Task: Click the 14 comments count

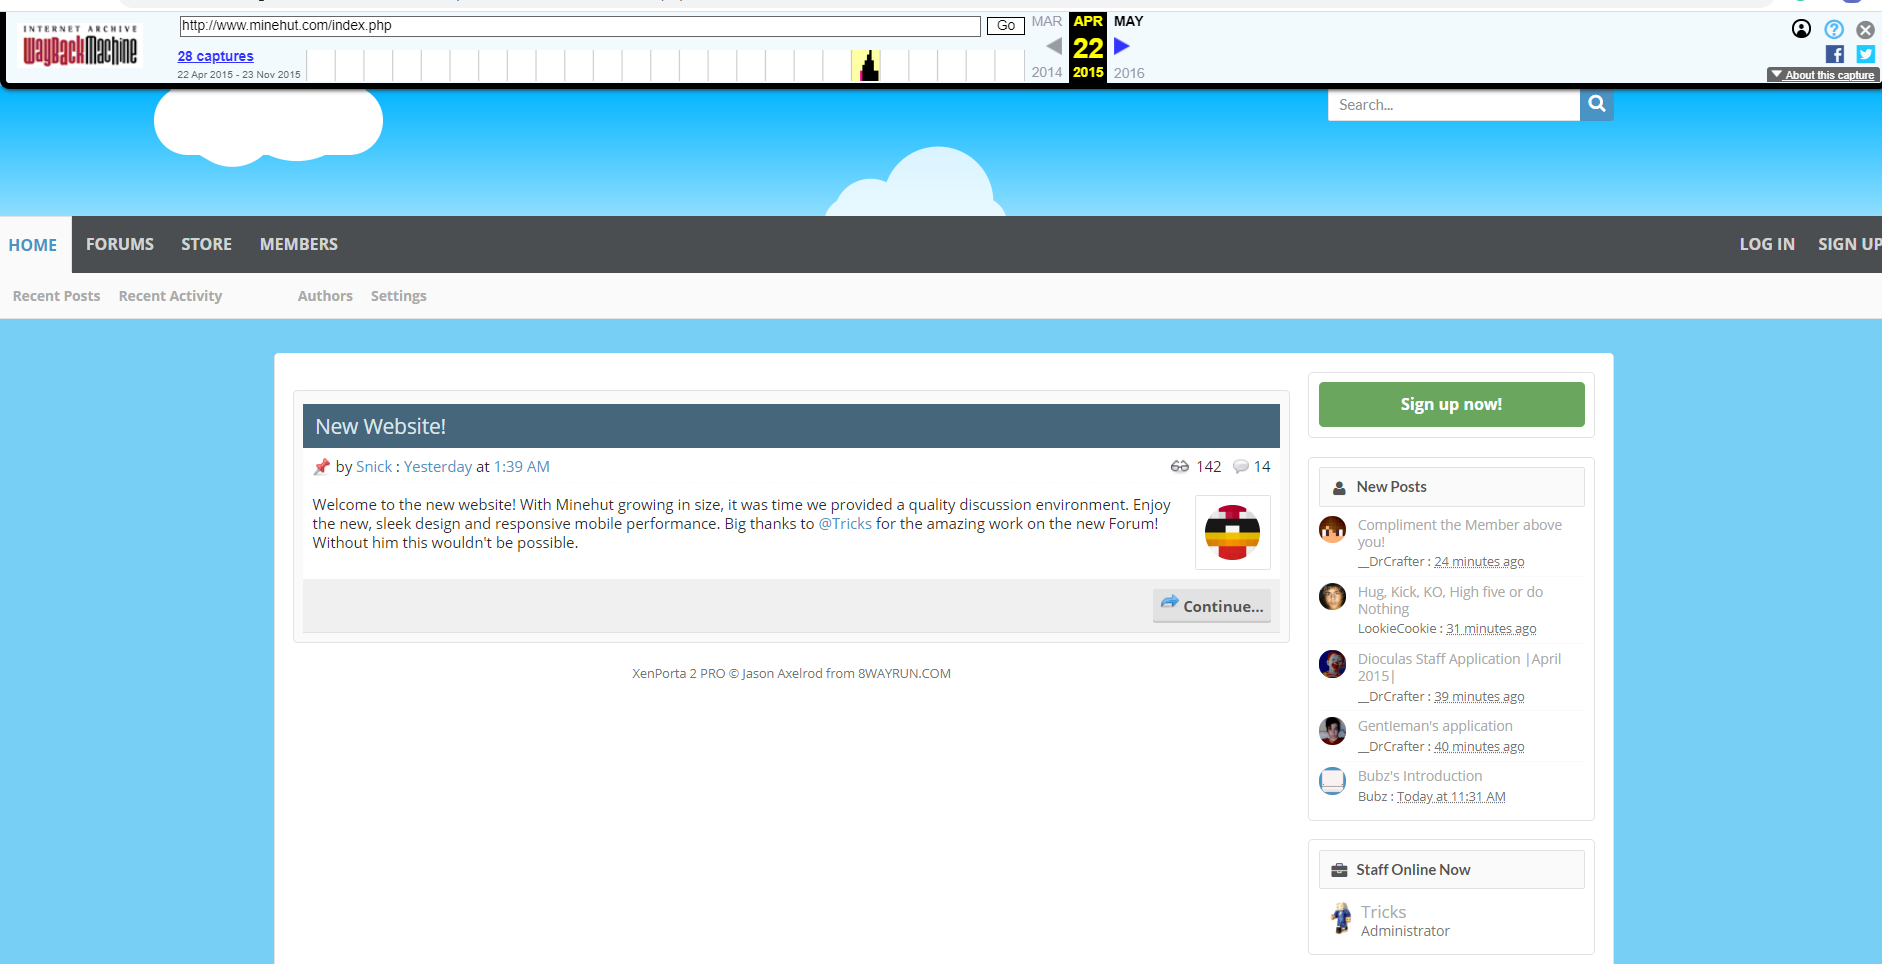Action: click(x=1262, y=467)
